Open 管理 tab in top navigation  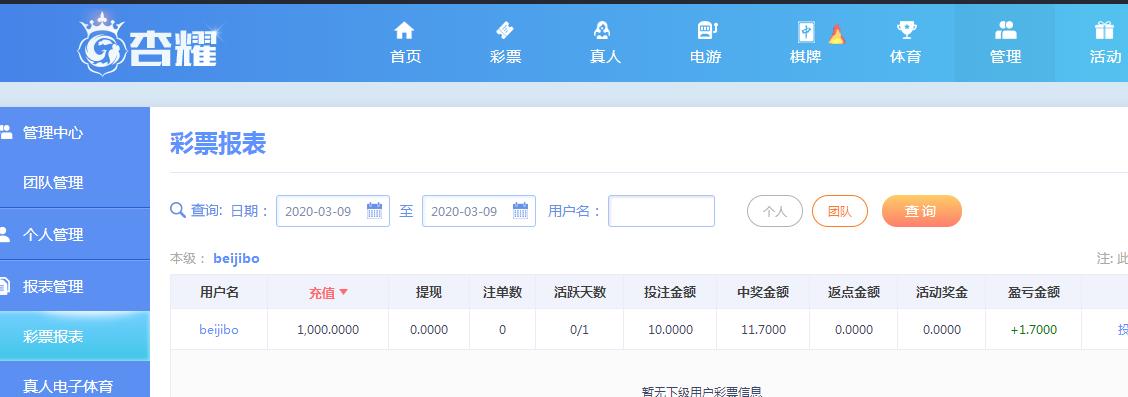1005,42
